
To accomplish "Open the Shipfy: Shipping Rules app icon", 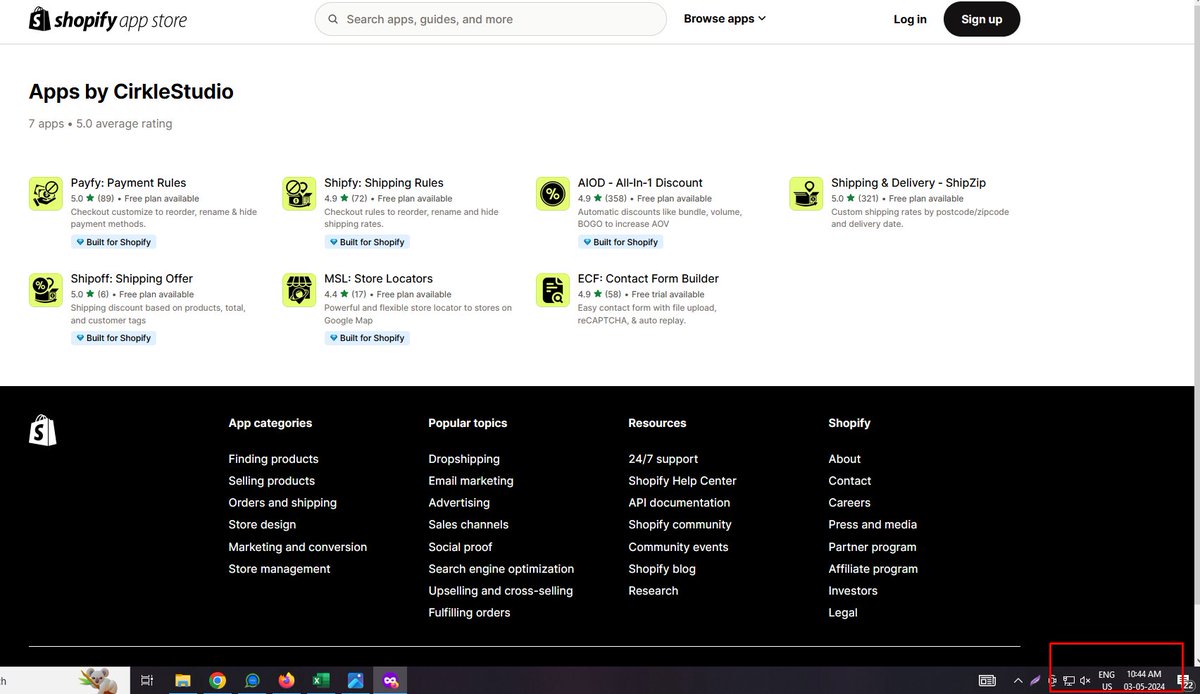I will (299, 194).
